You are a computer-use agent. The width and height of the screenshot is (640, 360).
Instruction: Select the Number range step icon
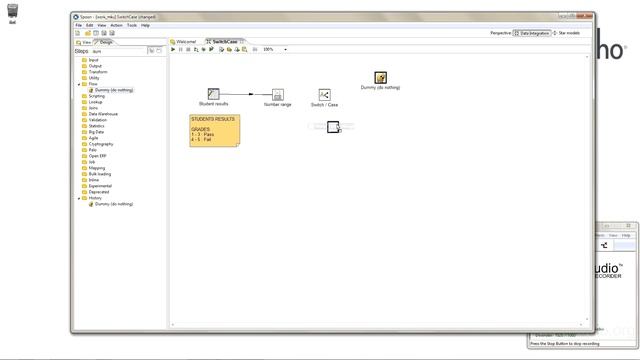coord(278,95)
